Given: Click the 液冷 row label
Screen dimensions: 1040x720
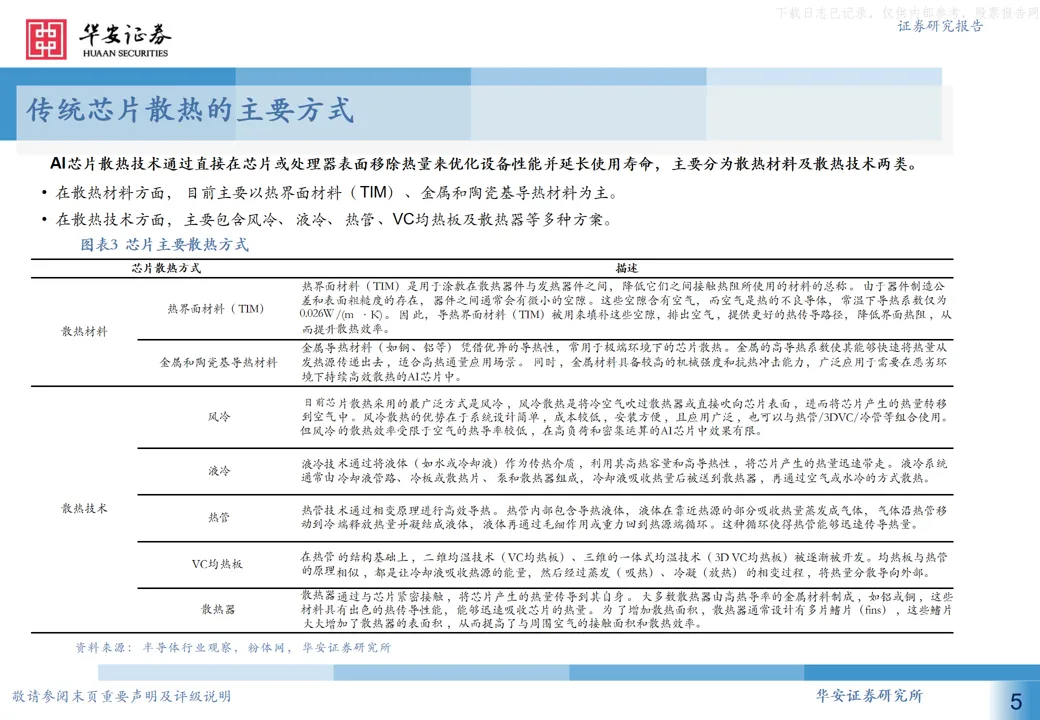Looking at the screenshot, I should coord(219,471).
